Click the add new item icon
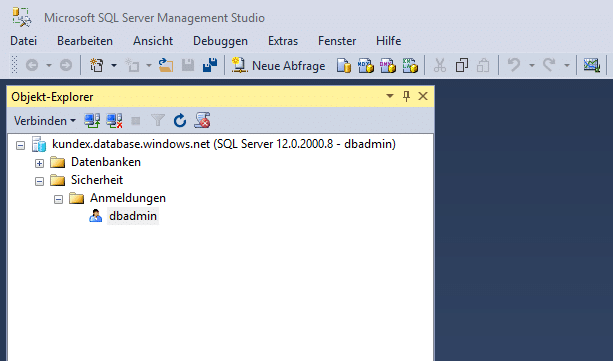The width and height of the screenshot is (613, 361). (132, 65)
